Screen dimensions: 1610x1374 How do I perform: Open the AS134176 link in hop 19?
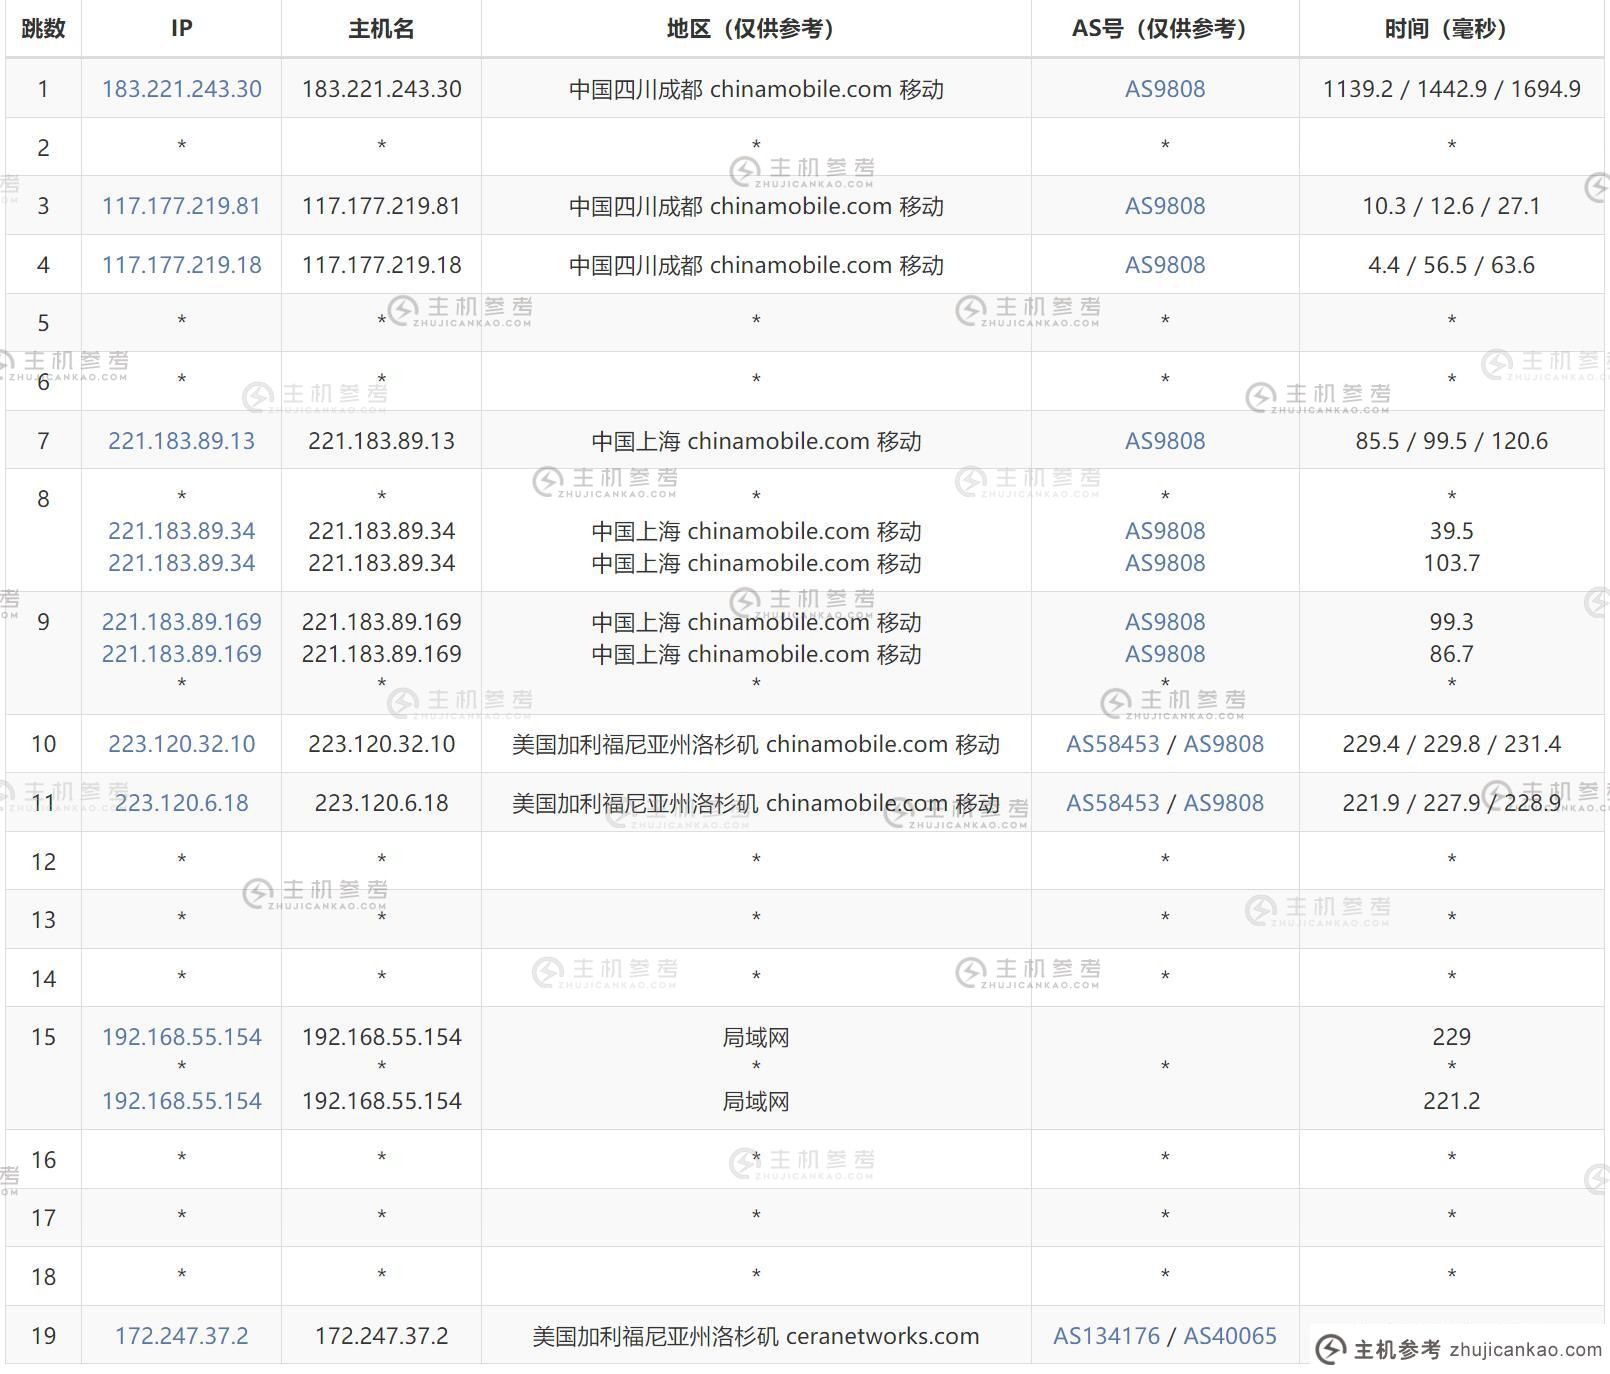1106,1336
